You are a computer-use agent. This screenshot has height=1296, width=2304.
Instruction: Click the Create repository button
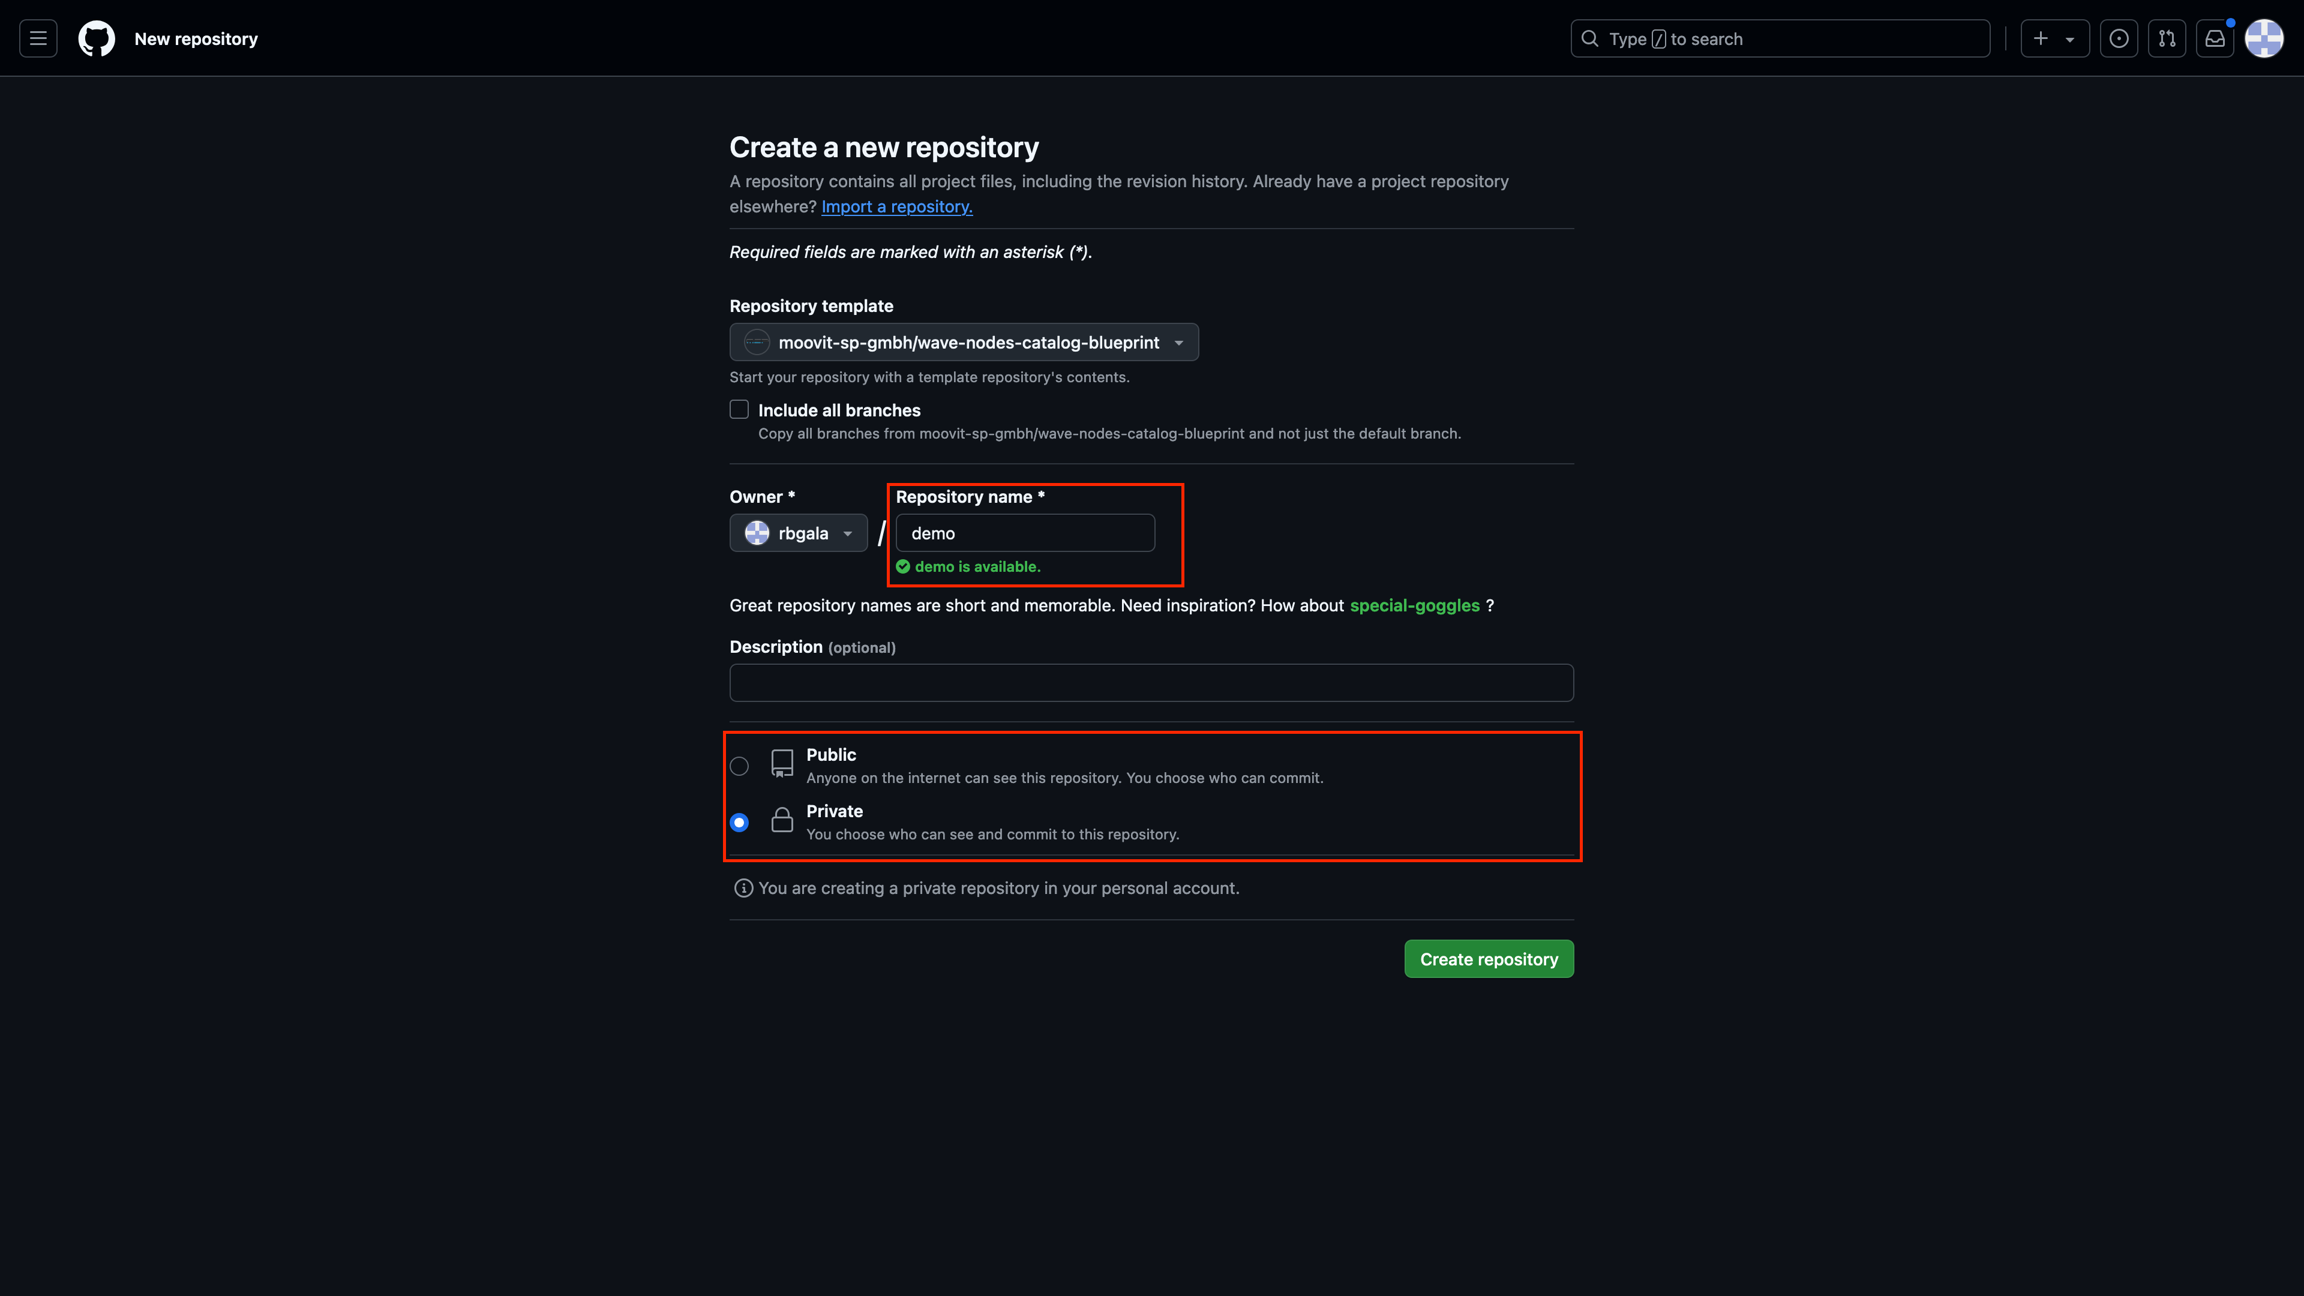1488,959
